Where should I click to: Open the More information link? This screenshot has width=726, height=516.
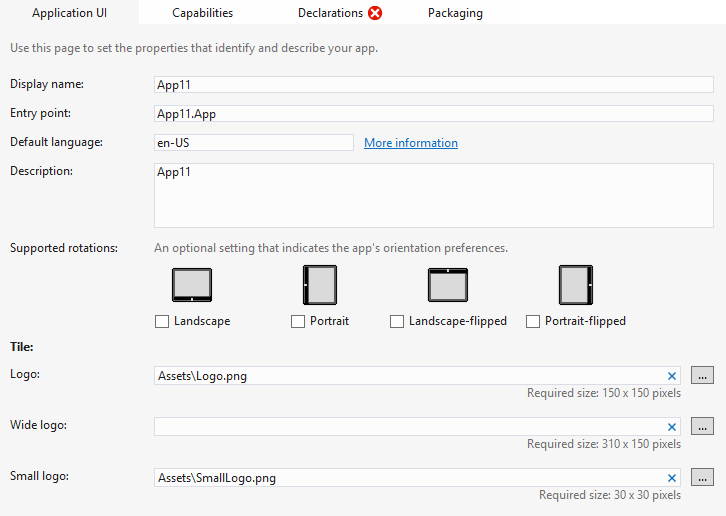(411, 143)
